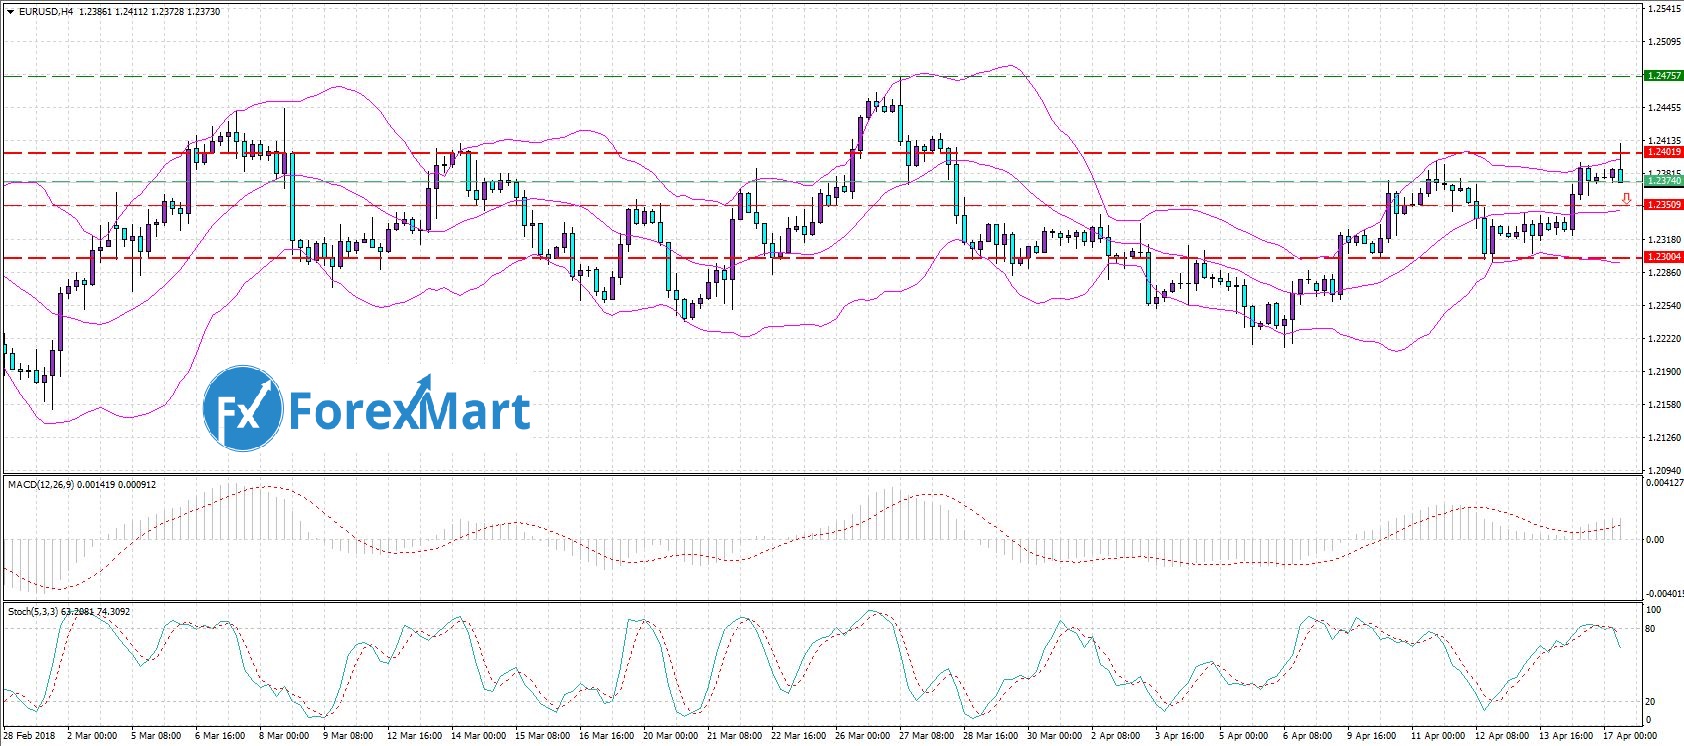Click the 26 Mar 00:00 time label
This screenshot has width=1684, height=746.
(x=862, y=736)
